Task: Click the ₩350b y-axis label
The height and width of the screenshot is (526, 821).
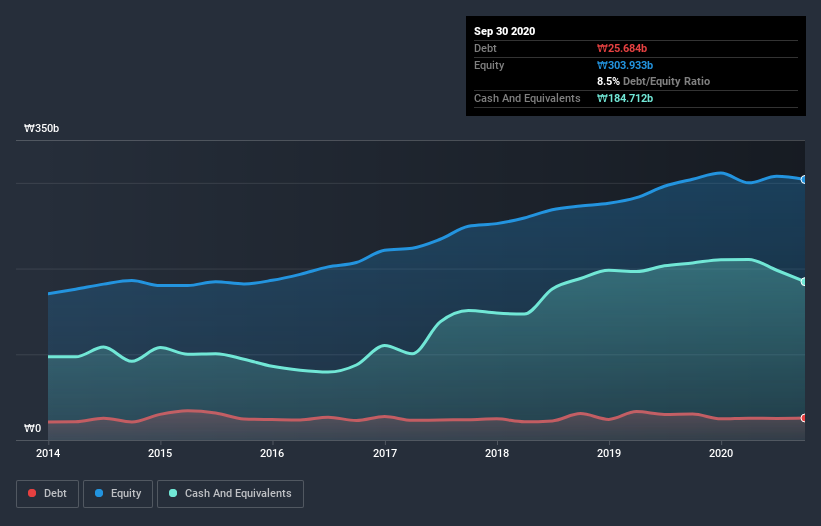Action: click(41, 128)
